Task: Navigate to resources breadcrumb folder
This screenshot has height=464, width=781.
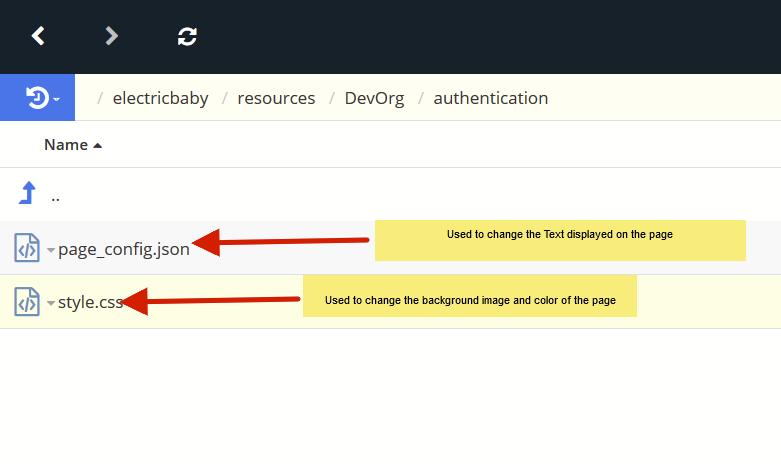Action: click(276, 98)
